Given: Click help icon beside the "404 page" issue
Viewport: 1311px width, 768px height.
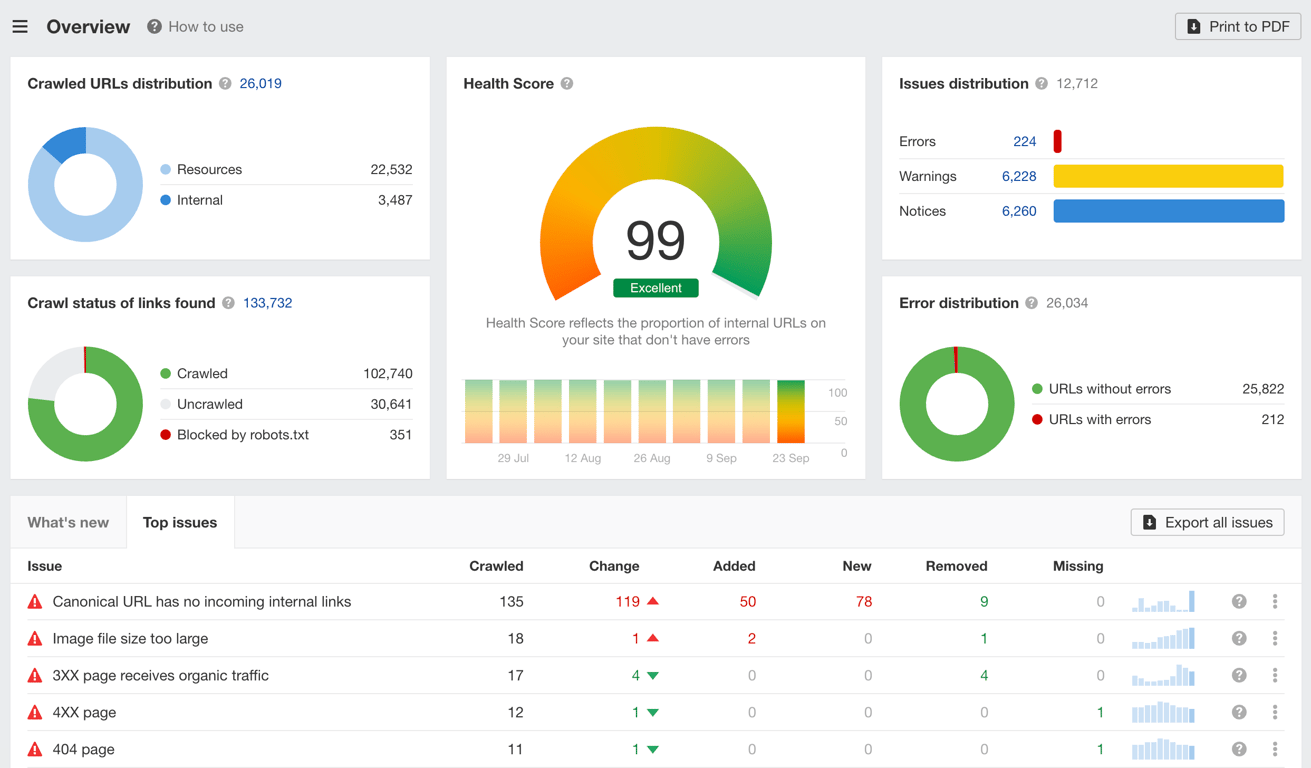Looking at the screenshot, I should coord(1239,749).
